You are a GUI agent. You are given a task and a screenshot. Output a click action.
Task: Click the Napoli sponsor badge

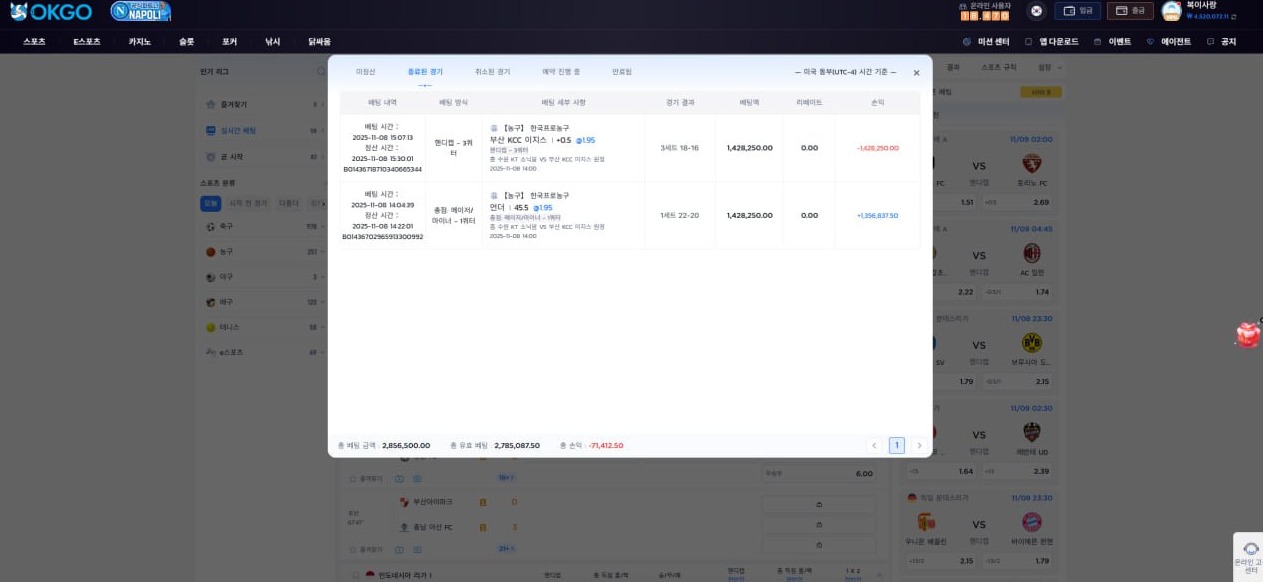click(x=140, y=12)
